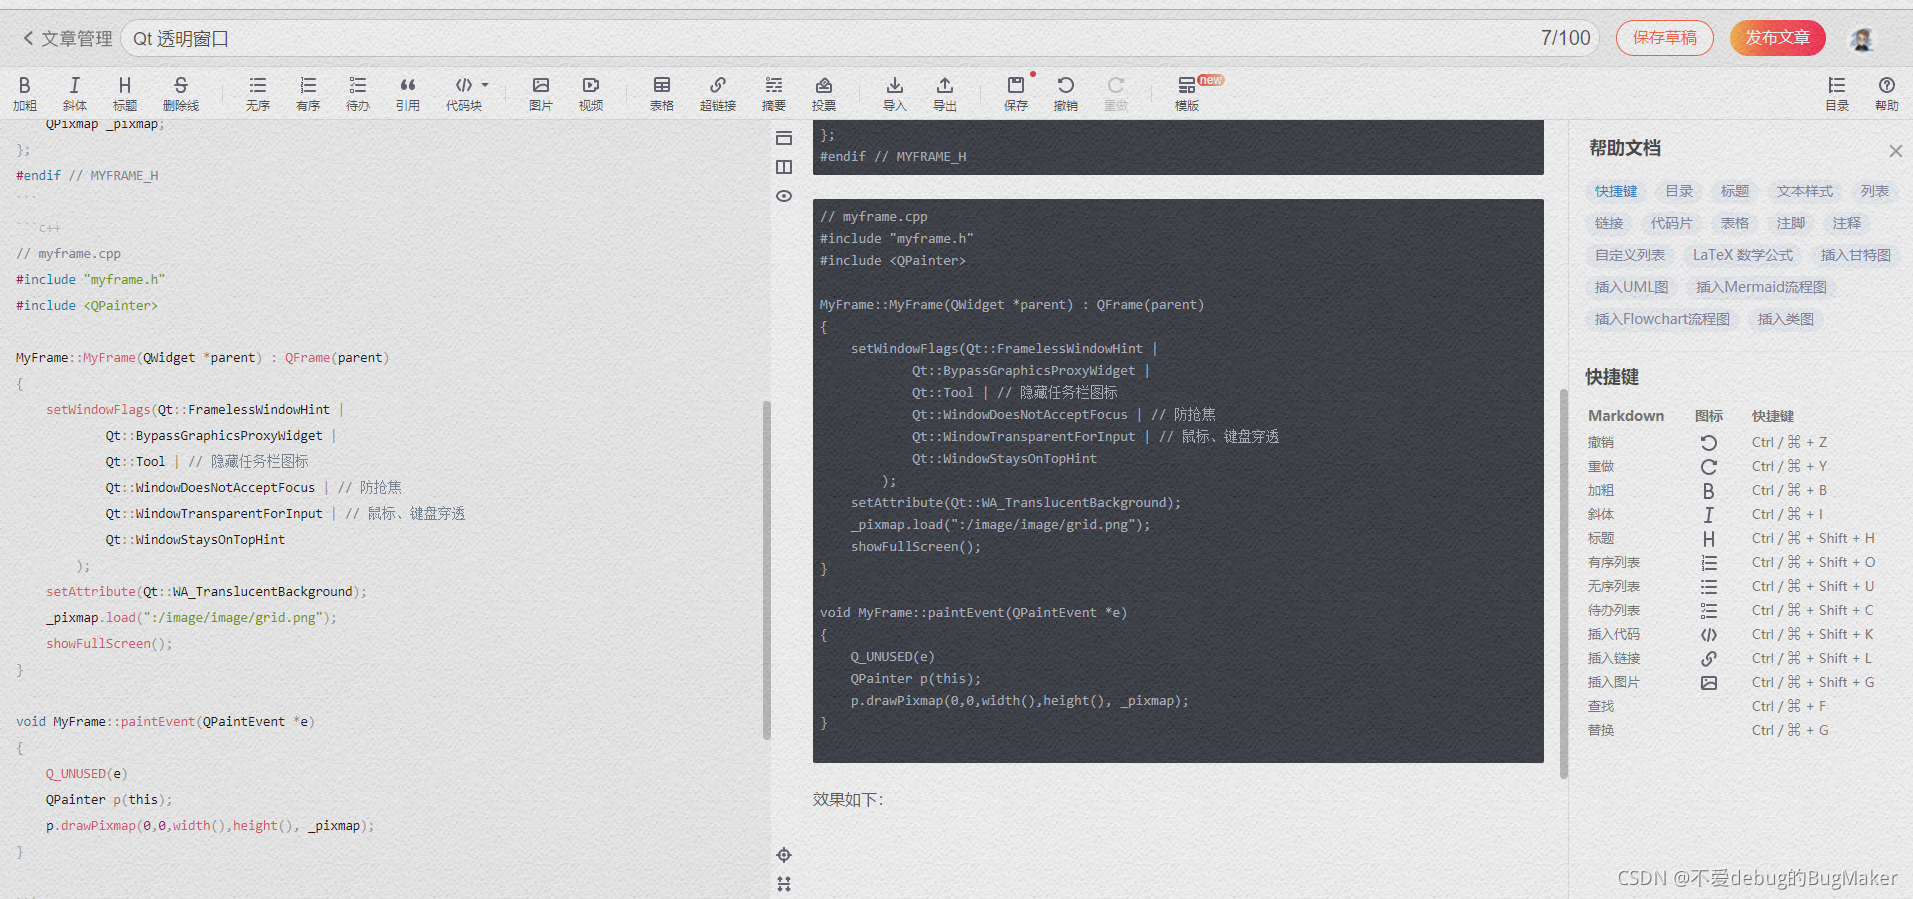This screenshot has height=899, width=1913.
Task: Open the 插入UML图 help section
Action: (1632, 287)
